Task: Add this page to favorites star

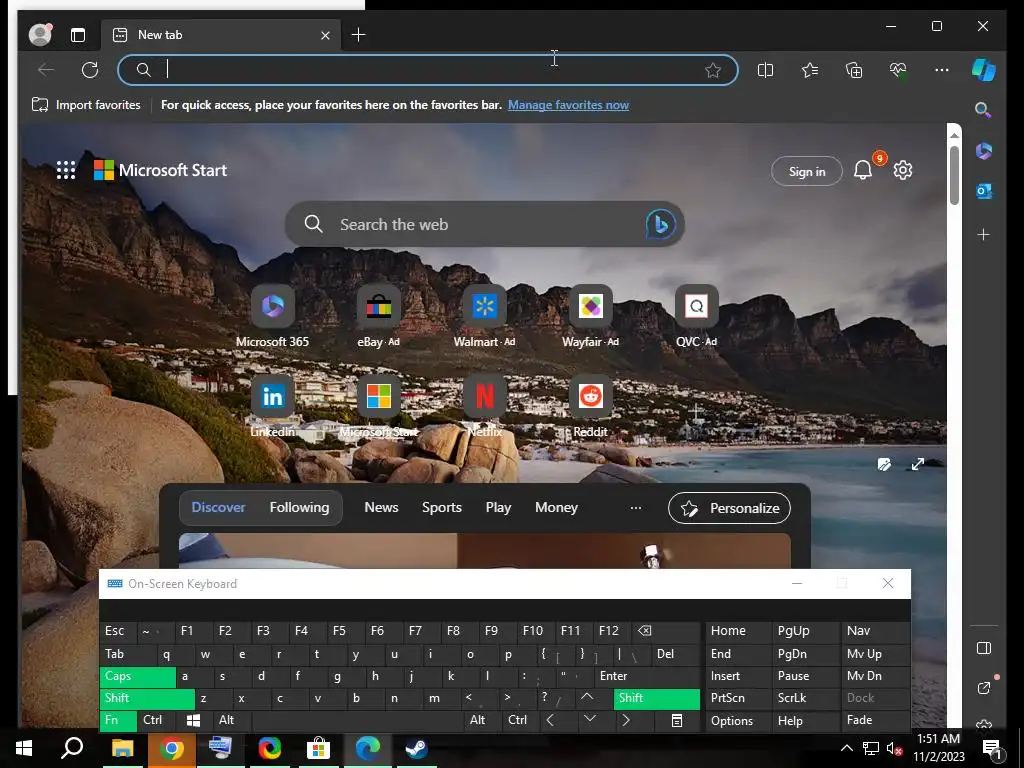Action: click(713, 70)
